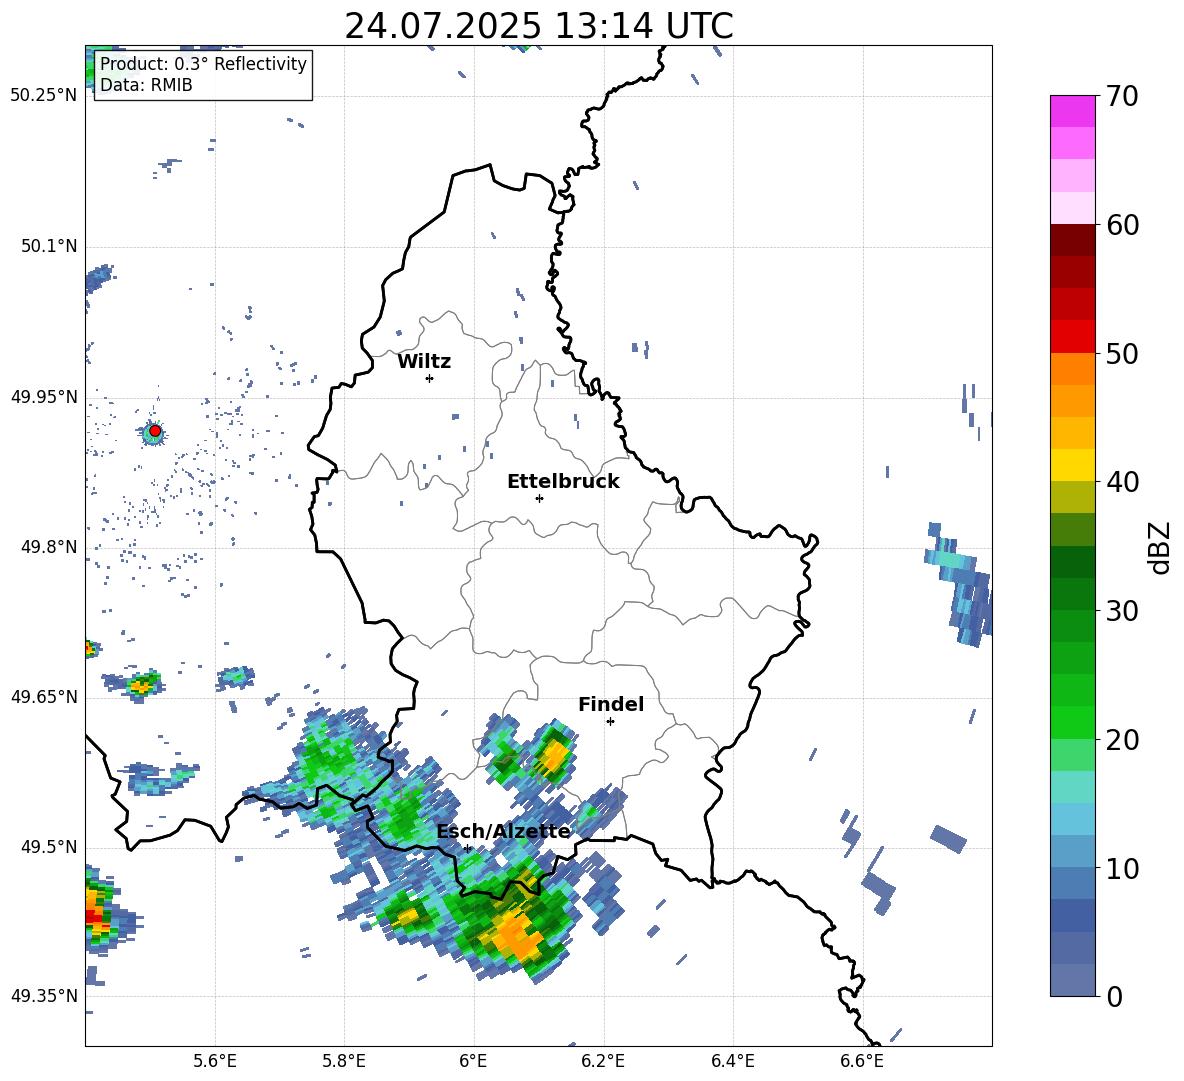
Task: Click the bright red swatch just above 50
Action: point(1072,337)
